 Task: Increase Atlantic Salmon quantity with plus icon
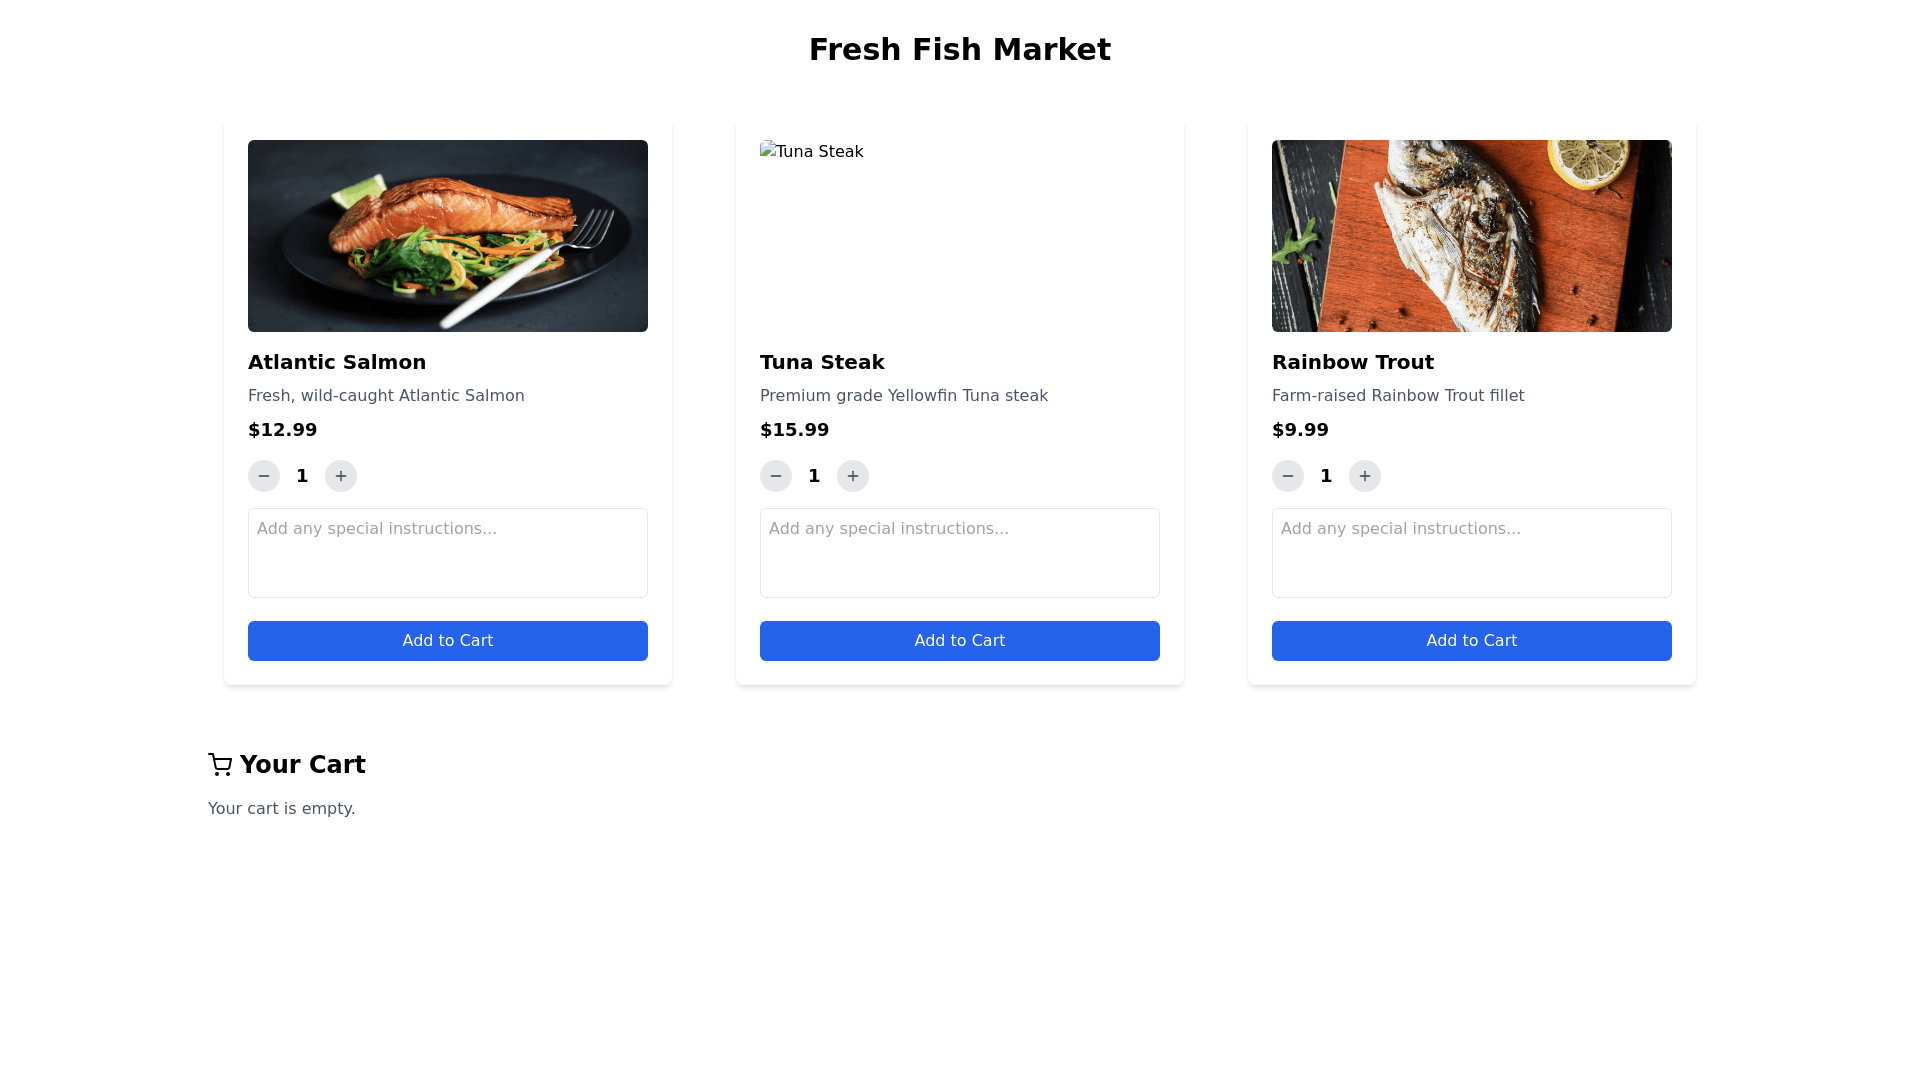pyautogui.click(x=341, y=476)
